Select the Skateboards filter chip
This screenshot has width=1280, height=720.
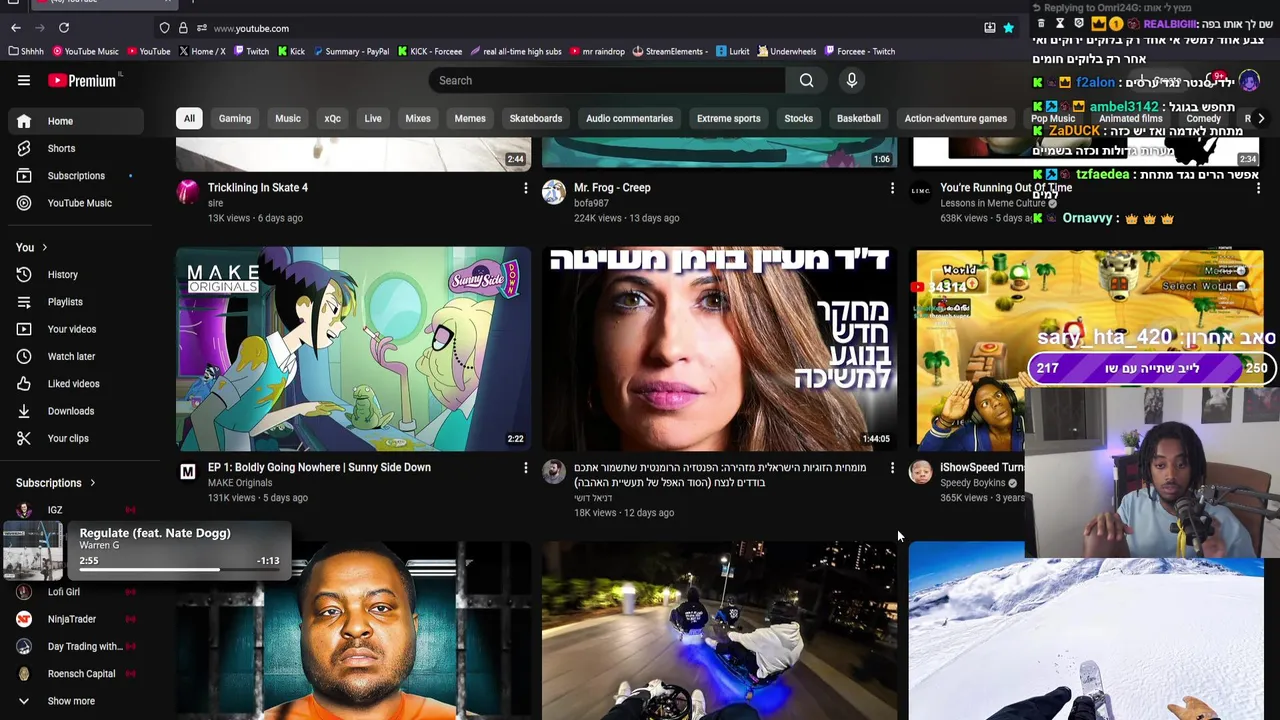point(536,118)
